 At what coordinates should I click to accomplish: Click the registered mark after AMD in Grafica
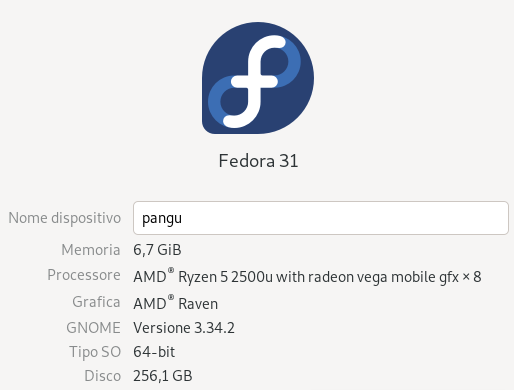tap(171, 297)
